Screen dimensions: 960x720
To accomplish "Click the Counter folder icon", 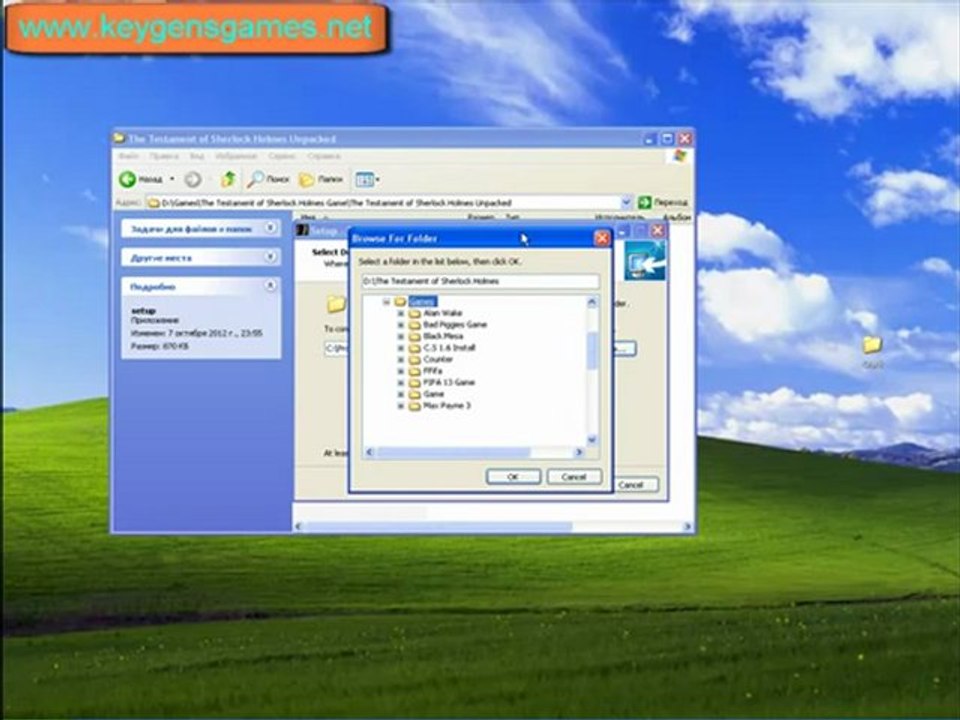I will click(414, 359).
